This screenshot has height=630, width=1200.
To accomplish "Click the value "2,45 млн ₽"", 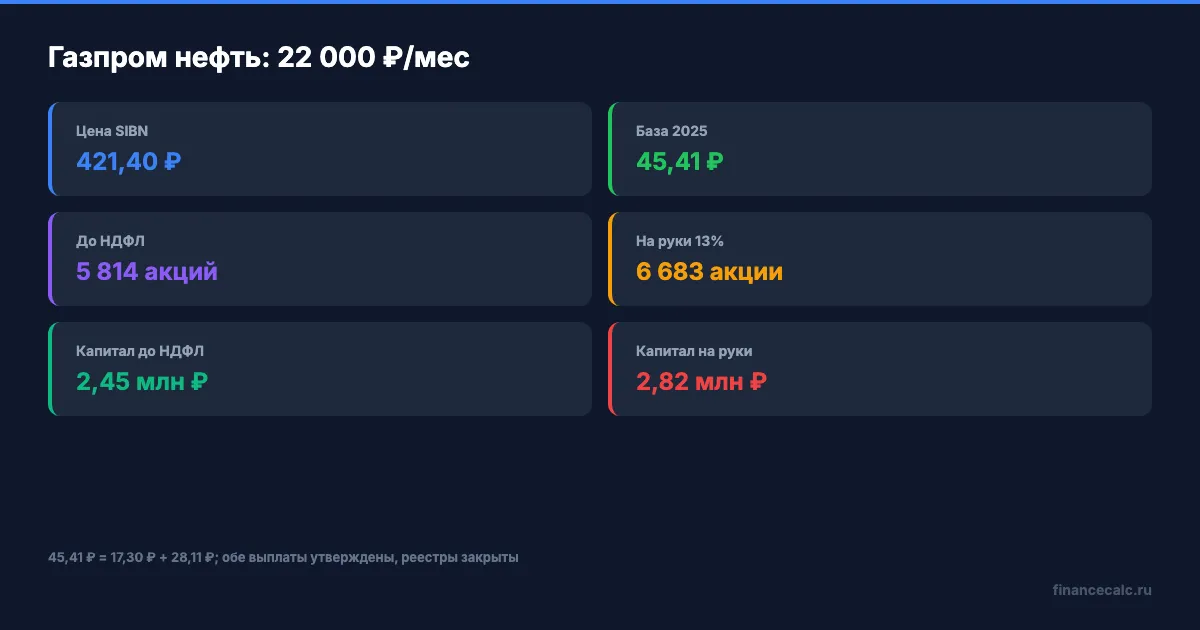I will [x=142, y=381].
